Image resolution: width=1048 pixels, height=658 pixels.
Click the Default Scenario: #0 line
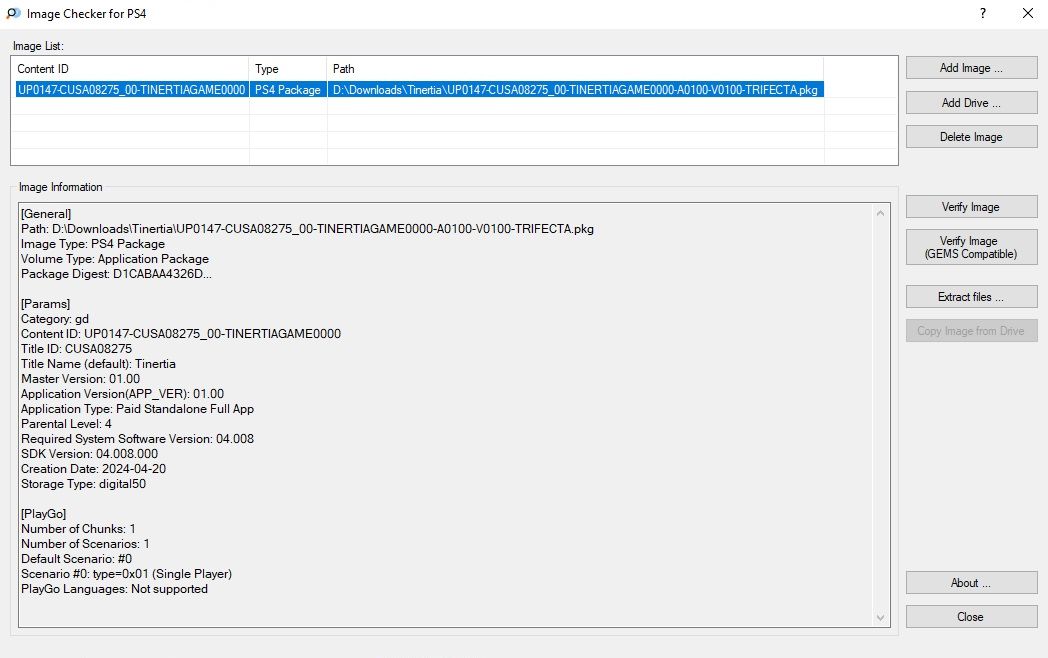pos(76,559)
